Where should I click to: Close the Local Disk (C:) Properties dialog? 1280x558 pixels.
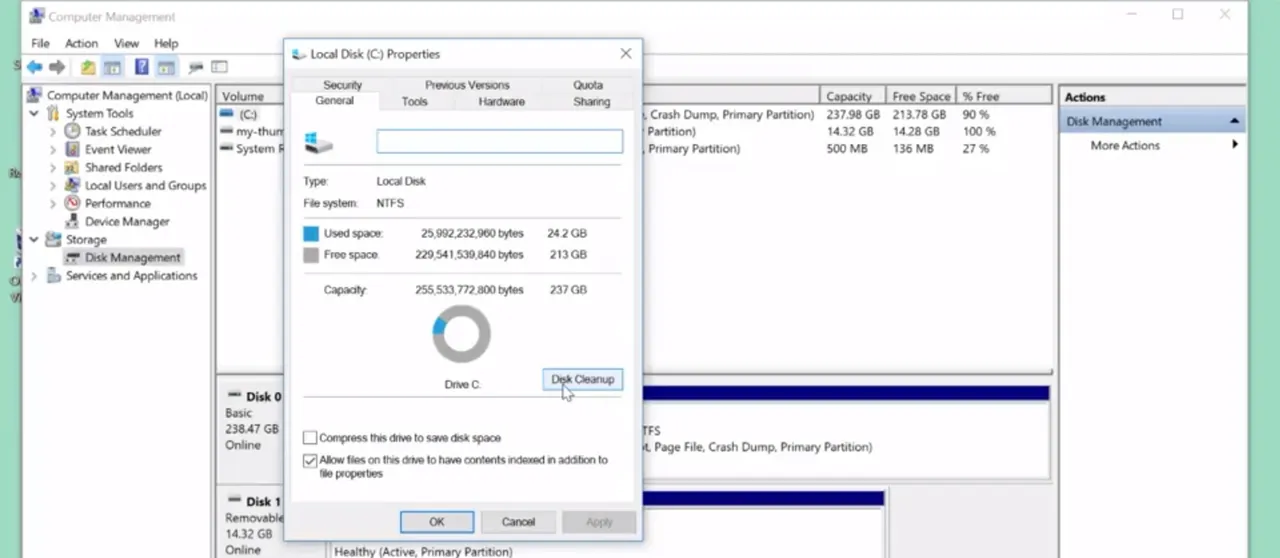(626, 53)
